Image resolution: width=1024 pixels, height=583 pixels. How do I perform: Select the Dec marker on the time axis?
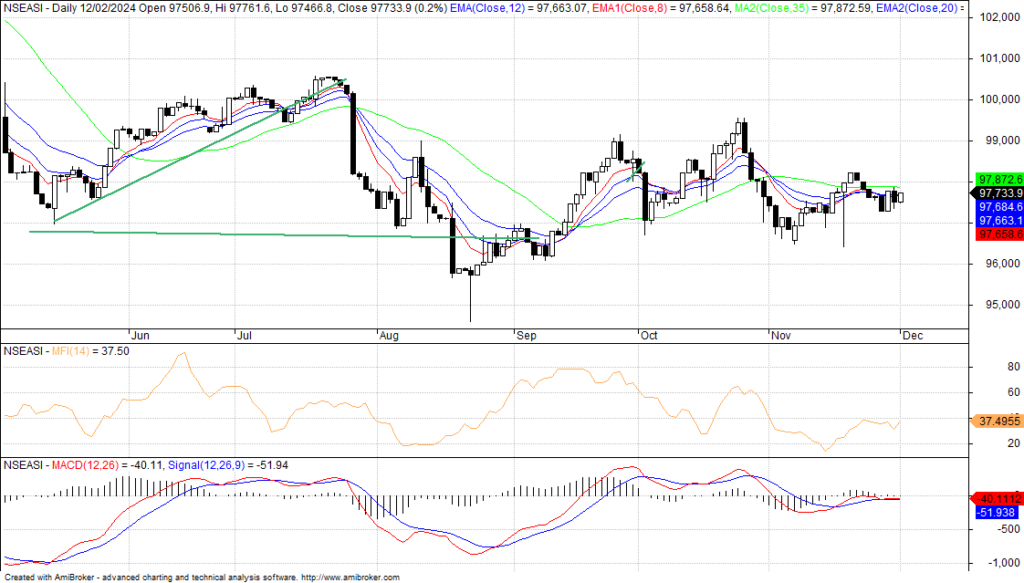(911, 337)
